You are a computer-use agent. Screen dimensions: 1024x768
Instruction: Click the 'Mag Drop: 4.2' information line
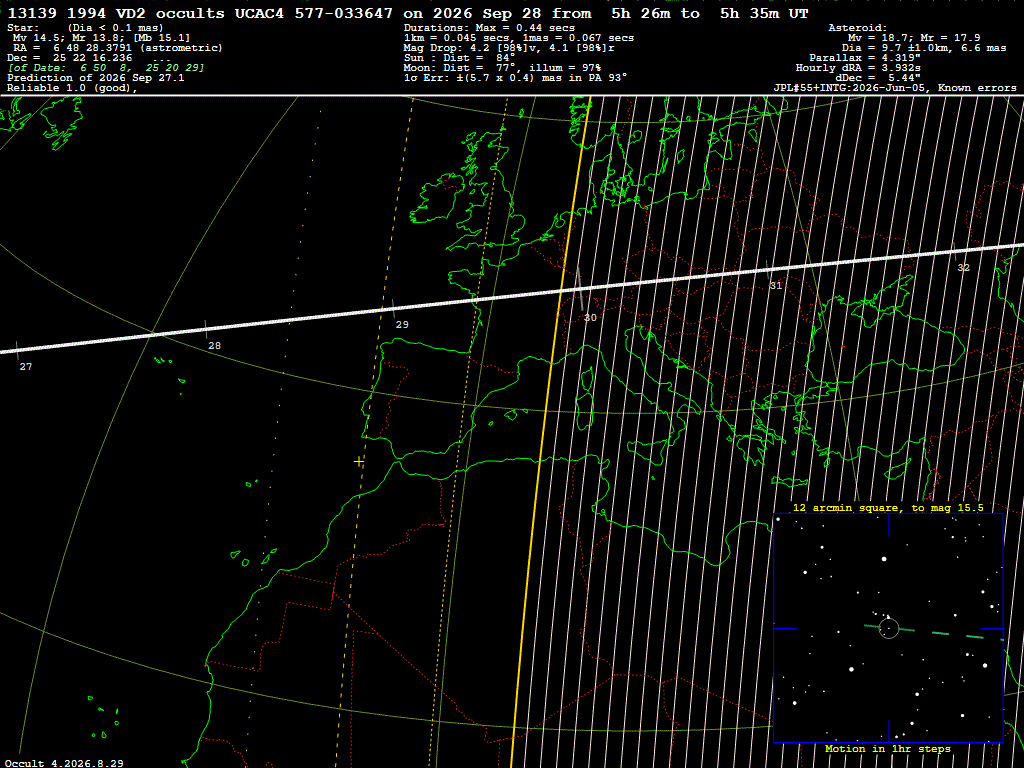[509, 48]
